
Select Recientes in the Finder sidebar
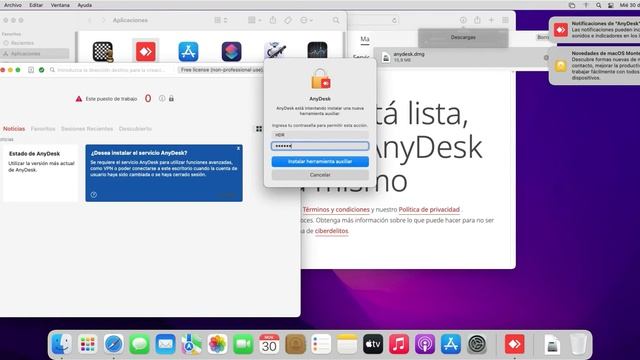click(x=22, y=43)
